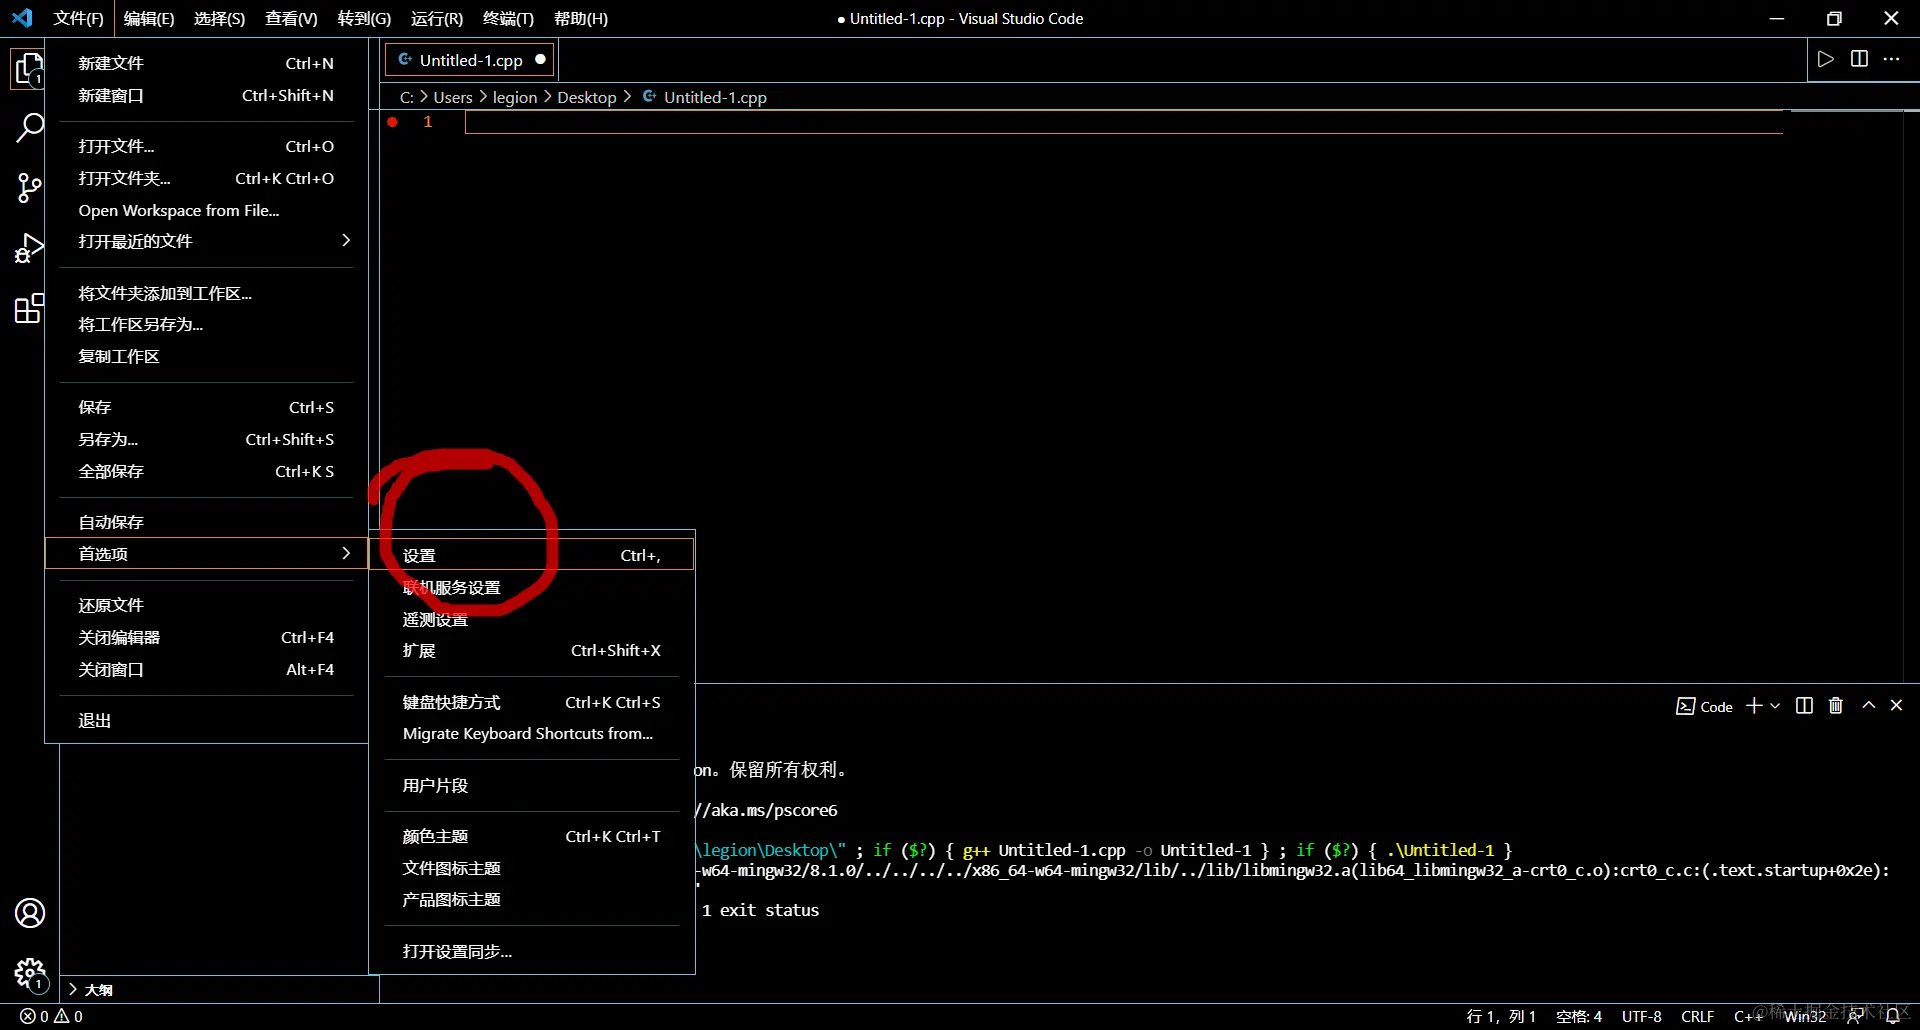
Task: Click the VS Code logo icon
Action: pyautogui.click(x=22, y=18)
